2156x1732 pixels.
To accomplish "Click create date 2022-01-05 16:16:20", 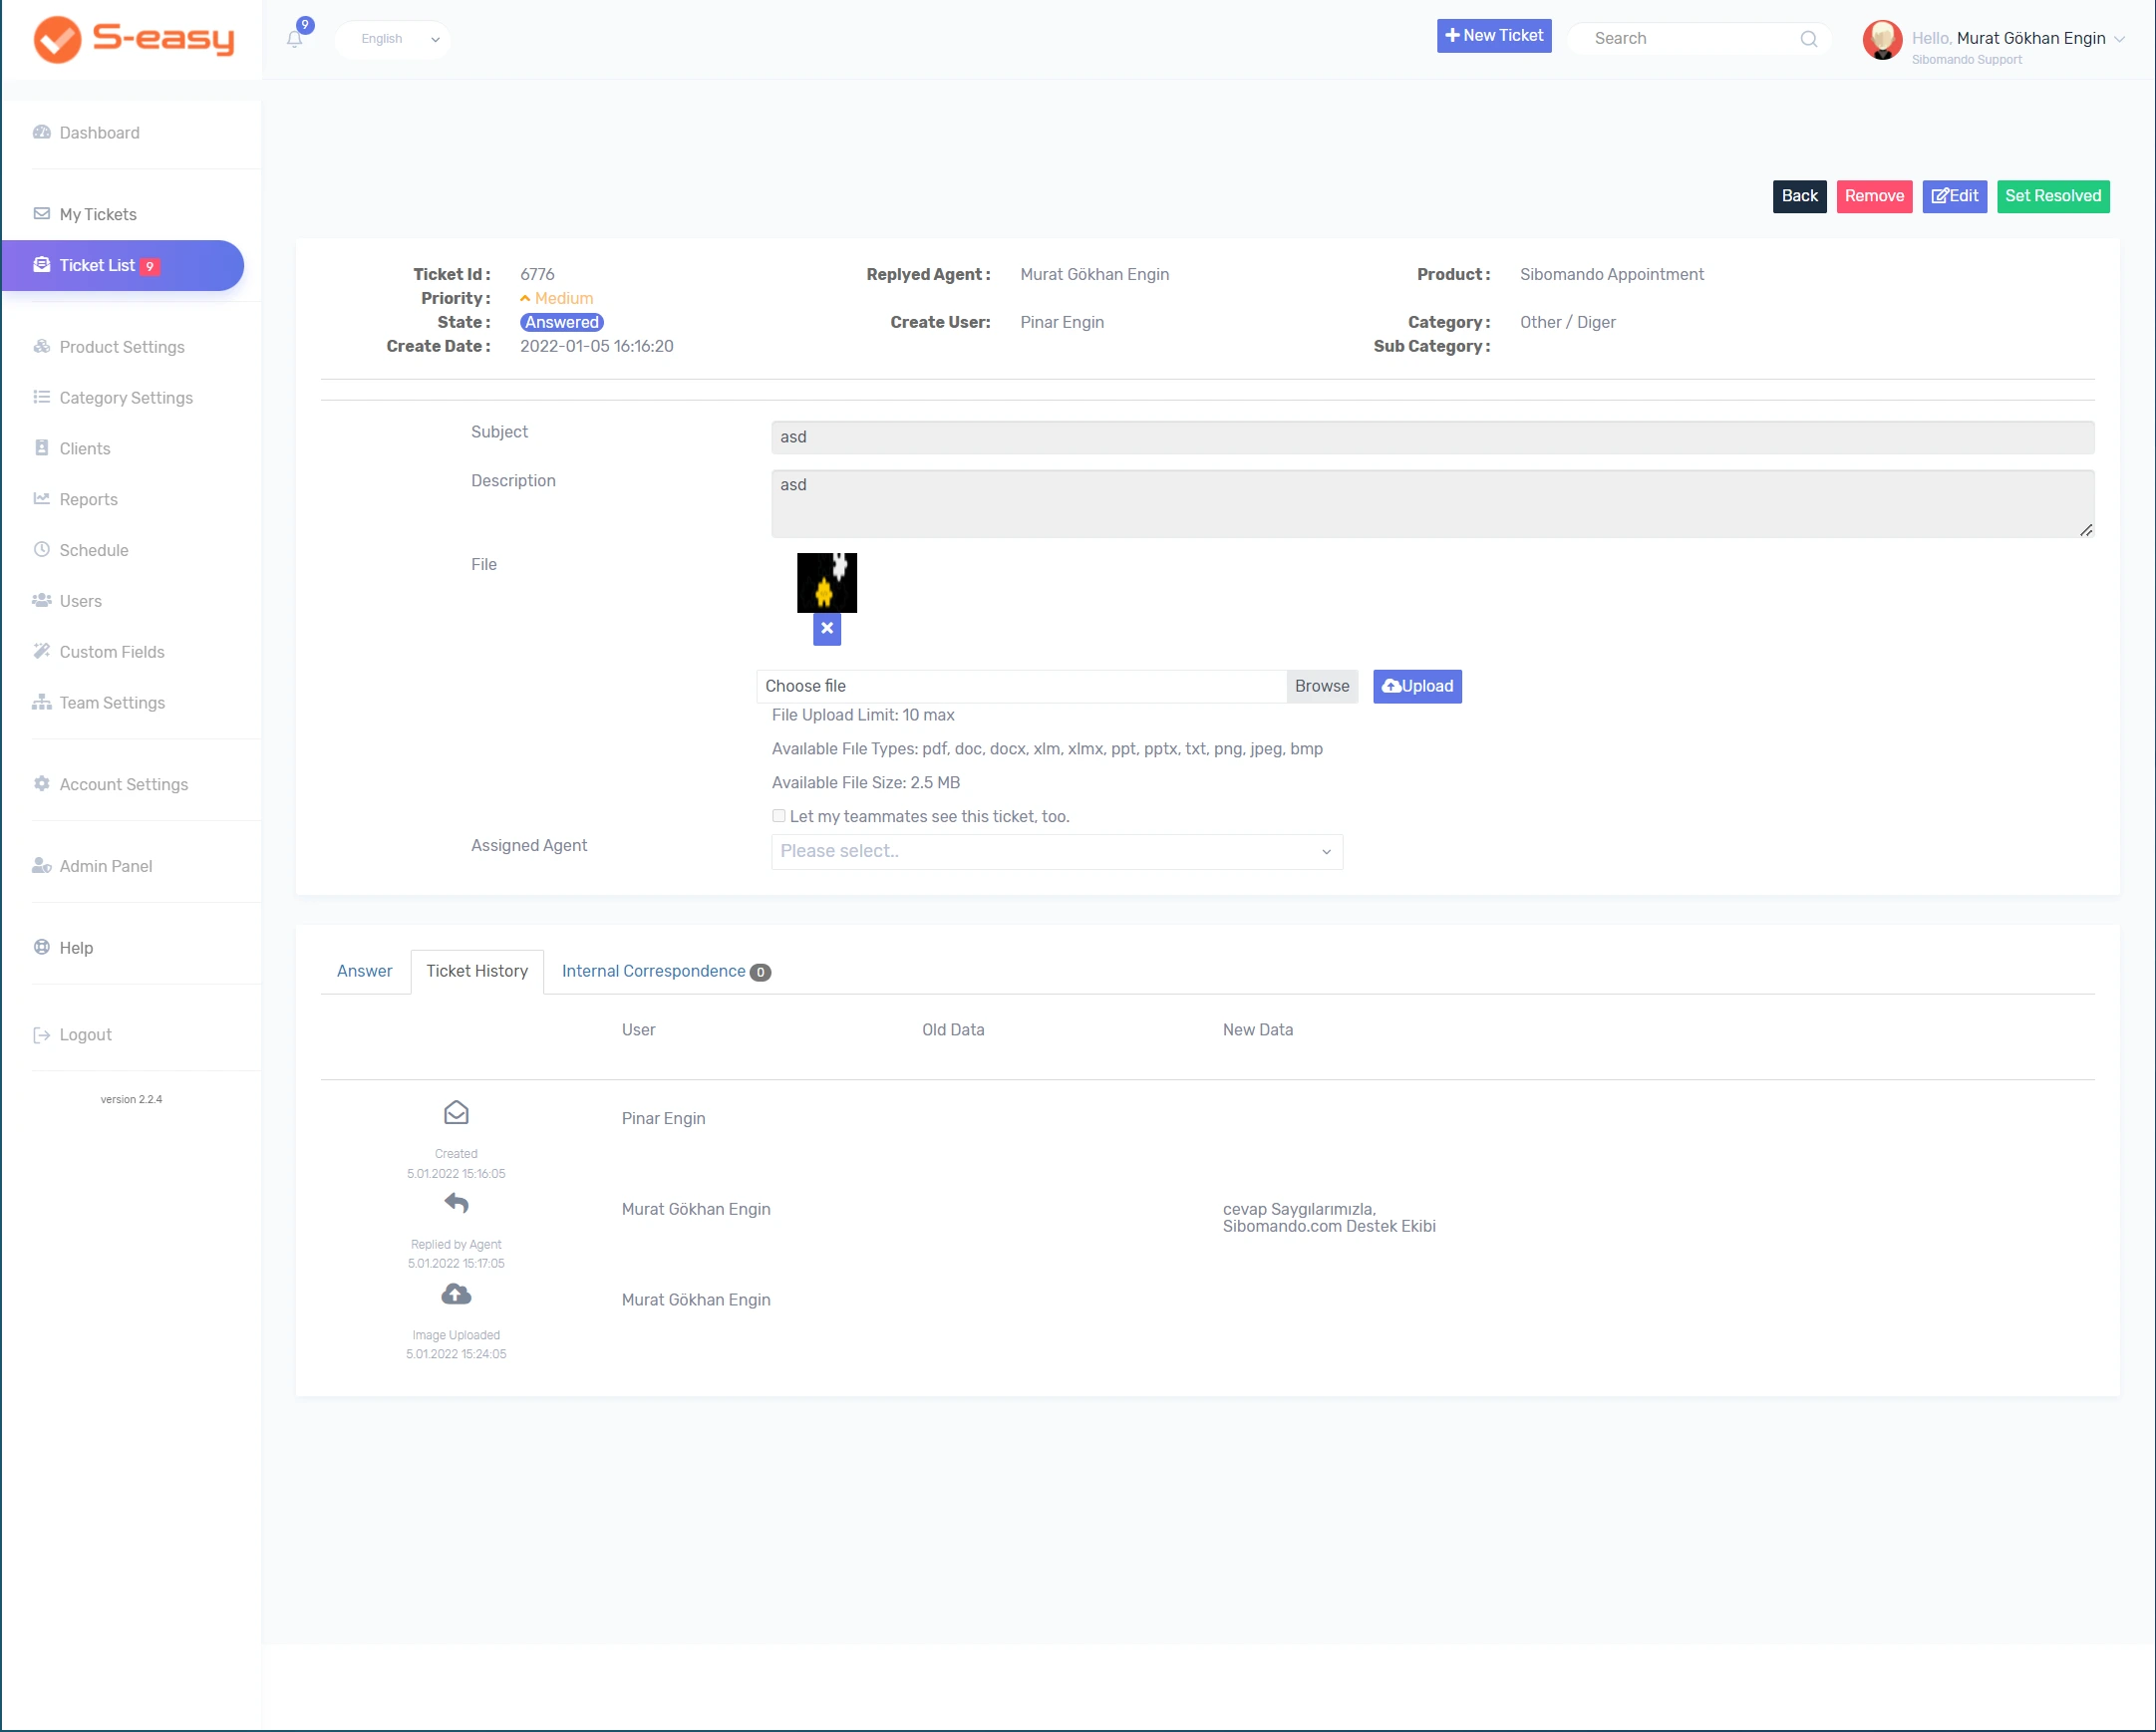I will coord(596,346).
